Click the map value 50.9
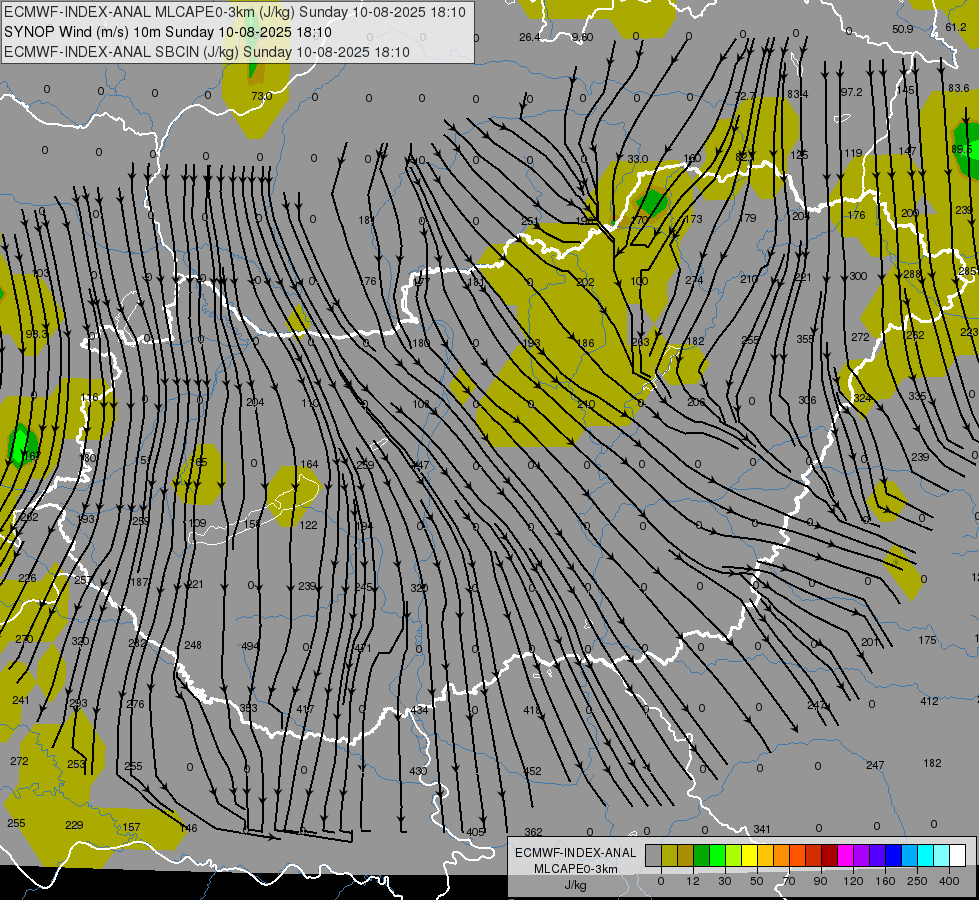This screenshot has width=979, height=900. click(902, 29)
